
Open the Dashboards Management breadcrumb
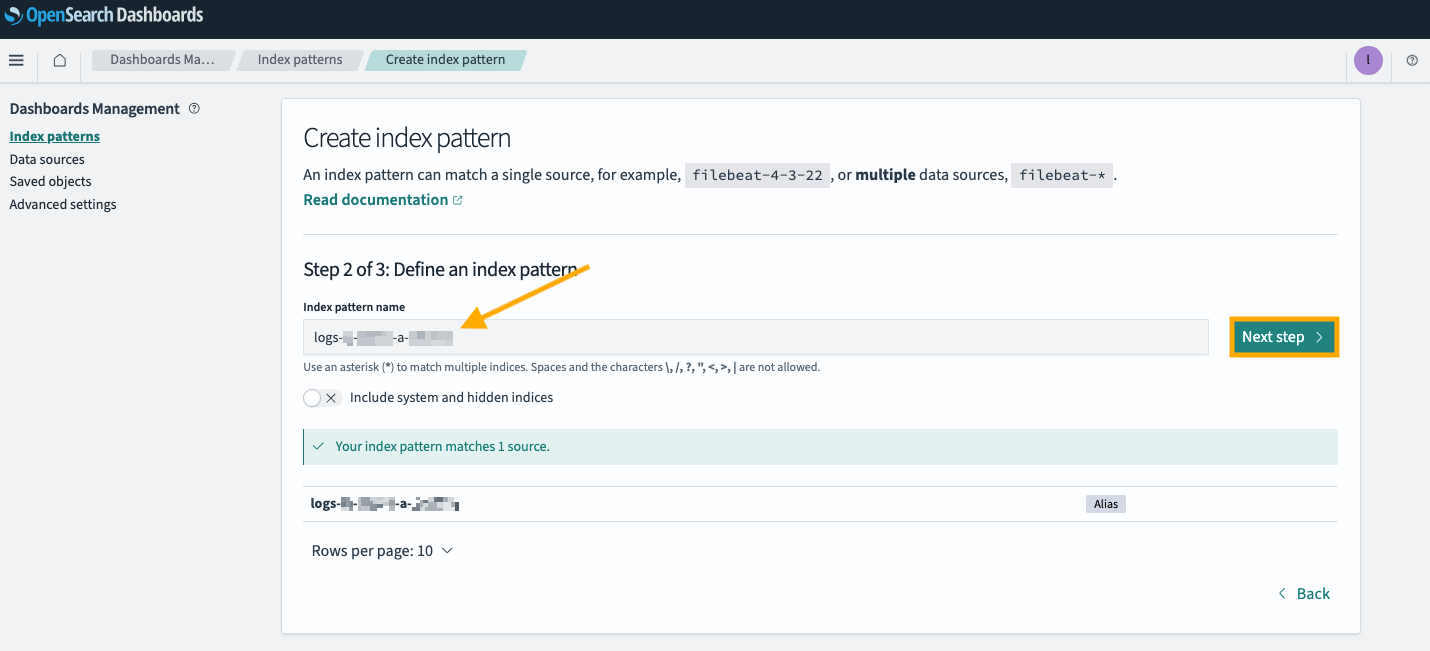pyautogui.click(x=163, y=60)
